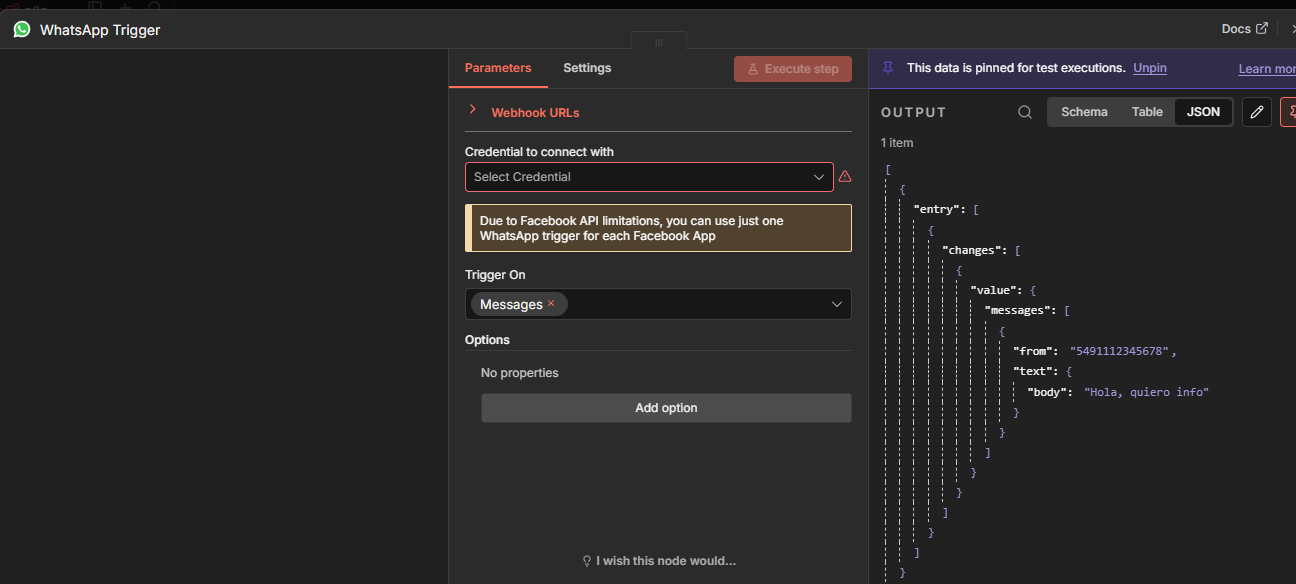Switch to the Settings tab
The image size is (1296, 584).
(587, 68)
